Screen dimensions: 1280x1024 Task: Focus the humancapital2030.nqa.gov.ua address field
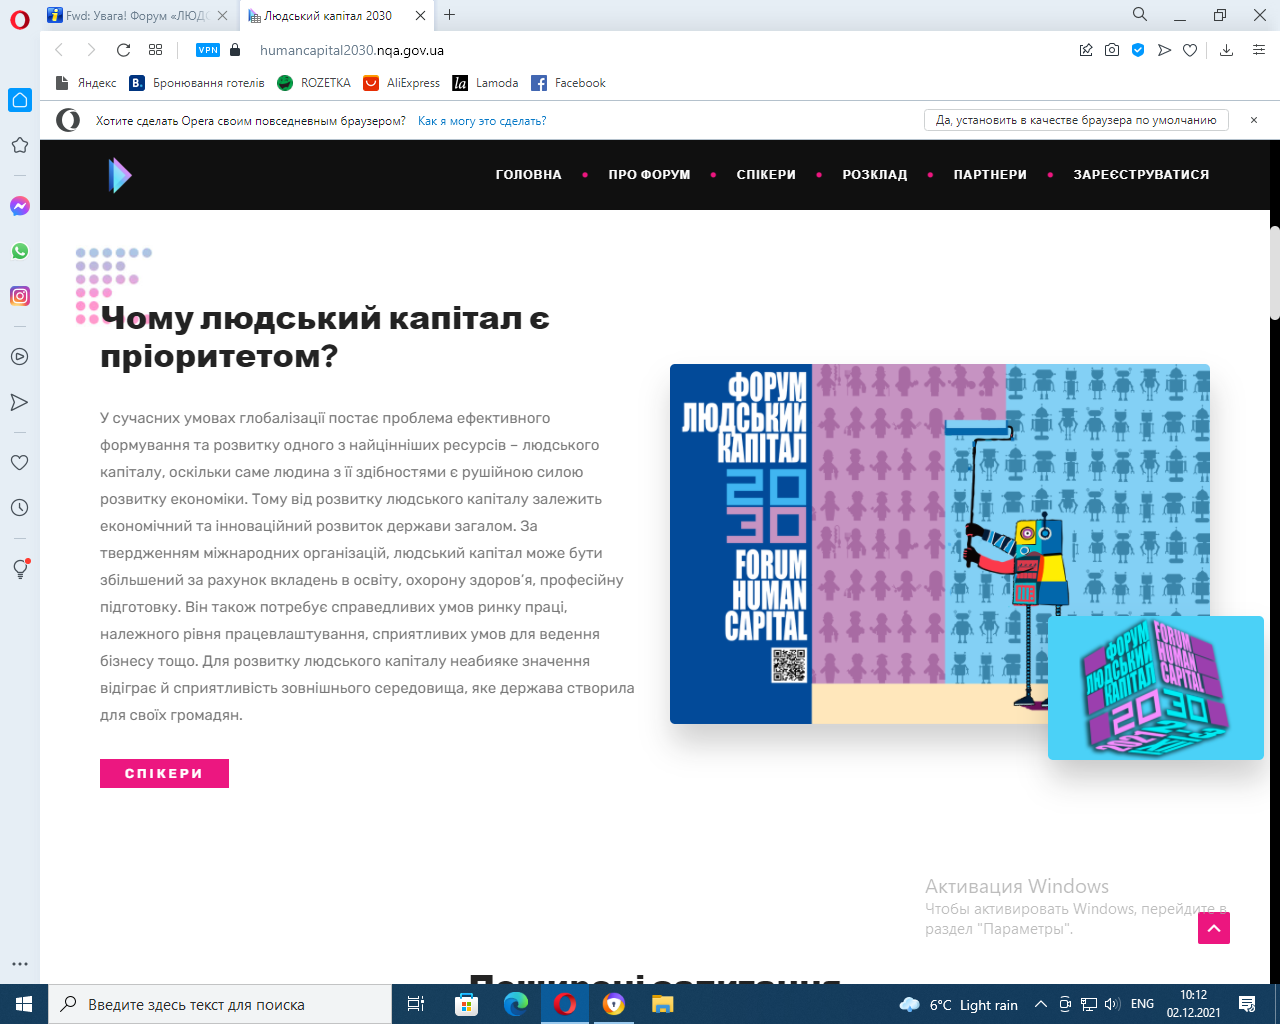tap(352, 50)
